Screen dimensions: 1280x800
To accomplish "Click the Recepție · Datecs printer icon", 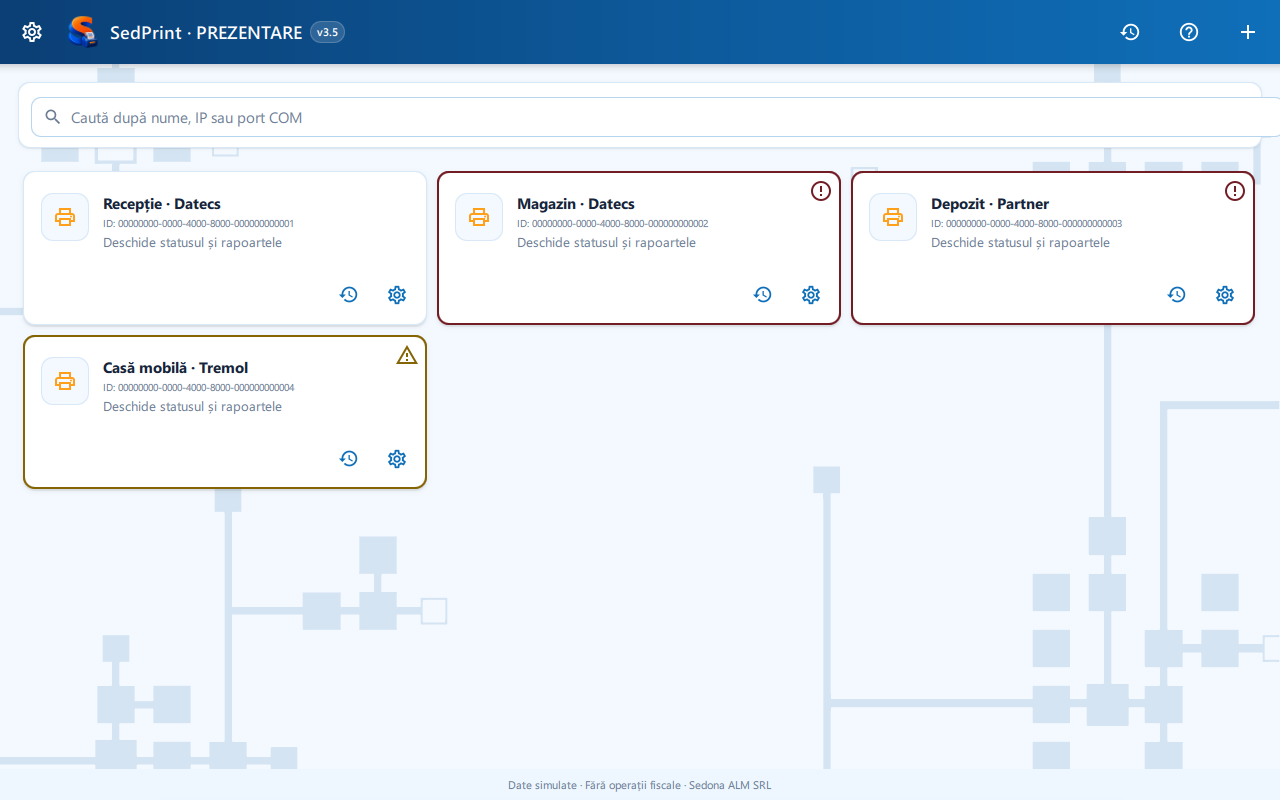I will [x=65, y=217].
